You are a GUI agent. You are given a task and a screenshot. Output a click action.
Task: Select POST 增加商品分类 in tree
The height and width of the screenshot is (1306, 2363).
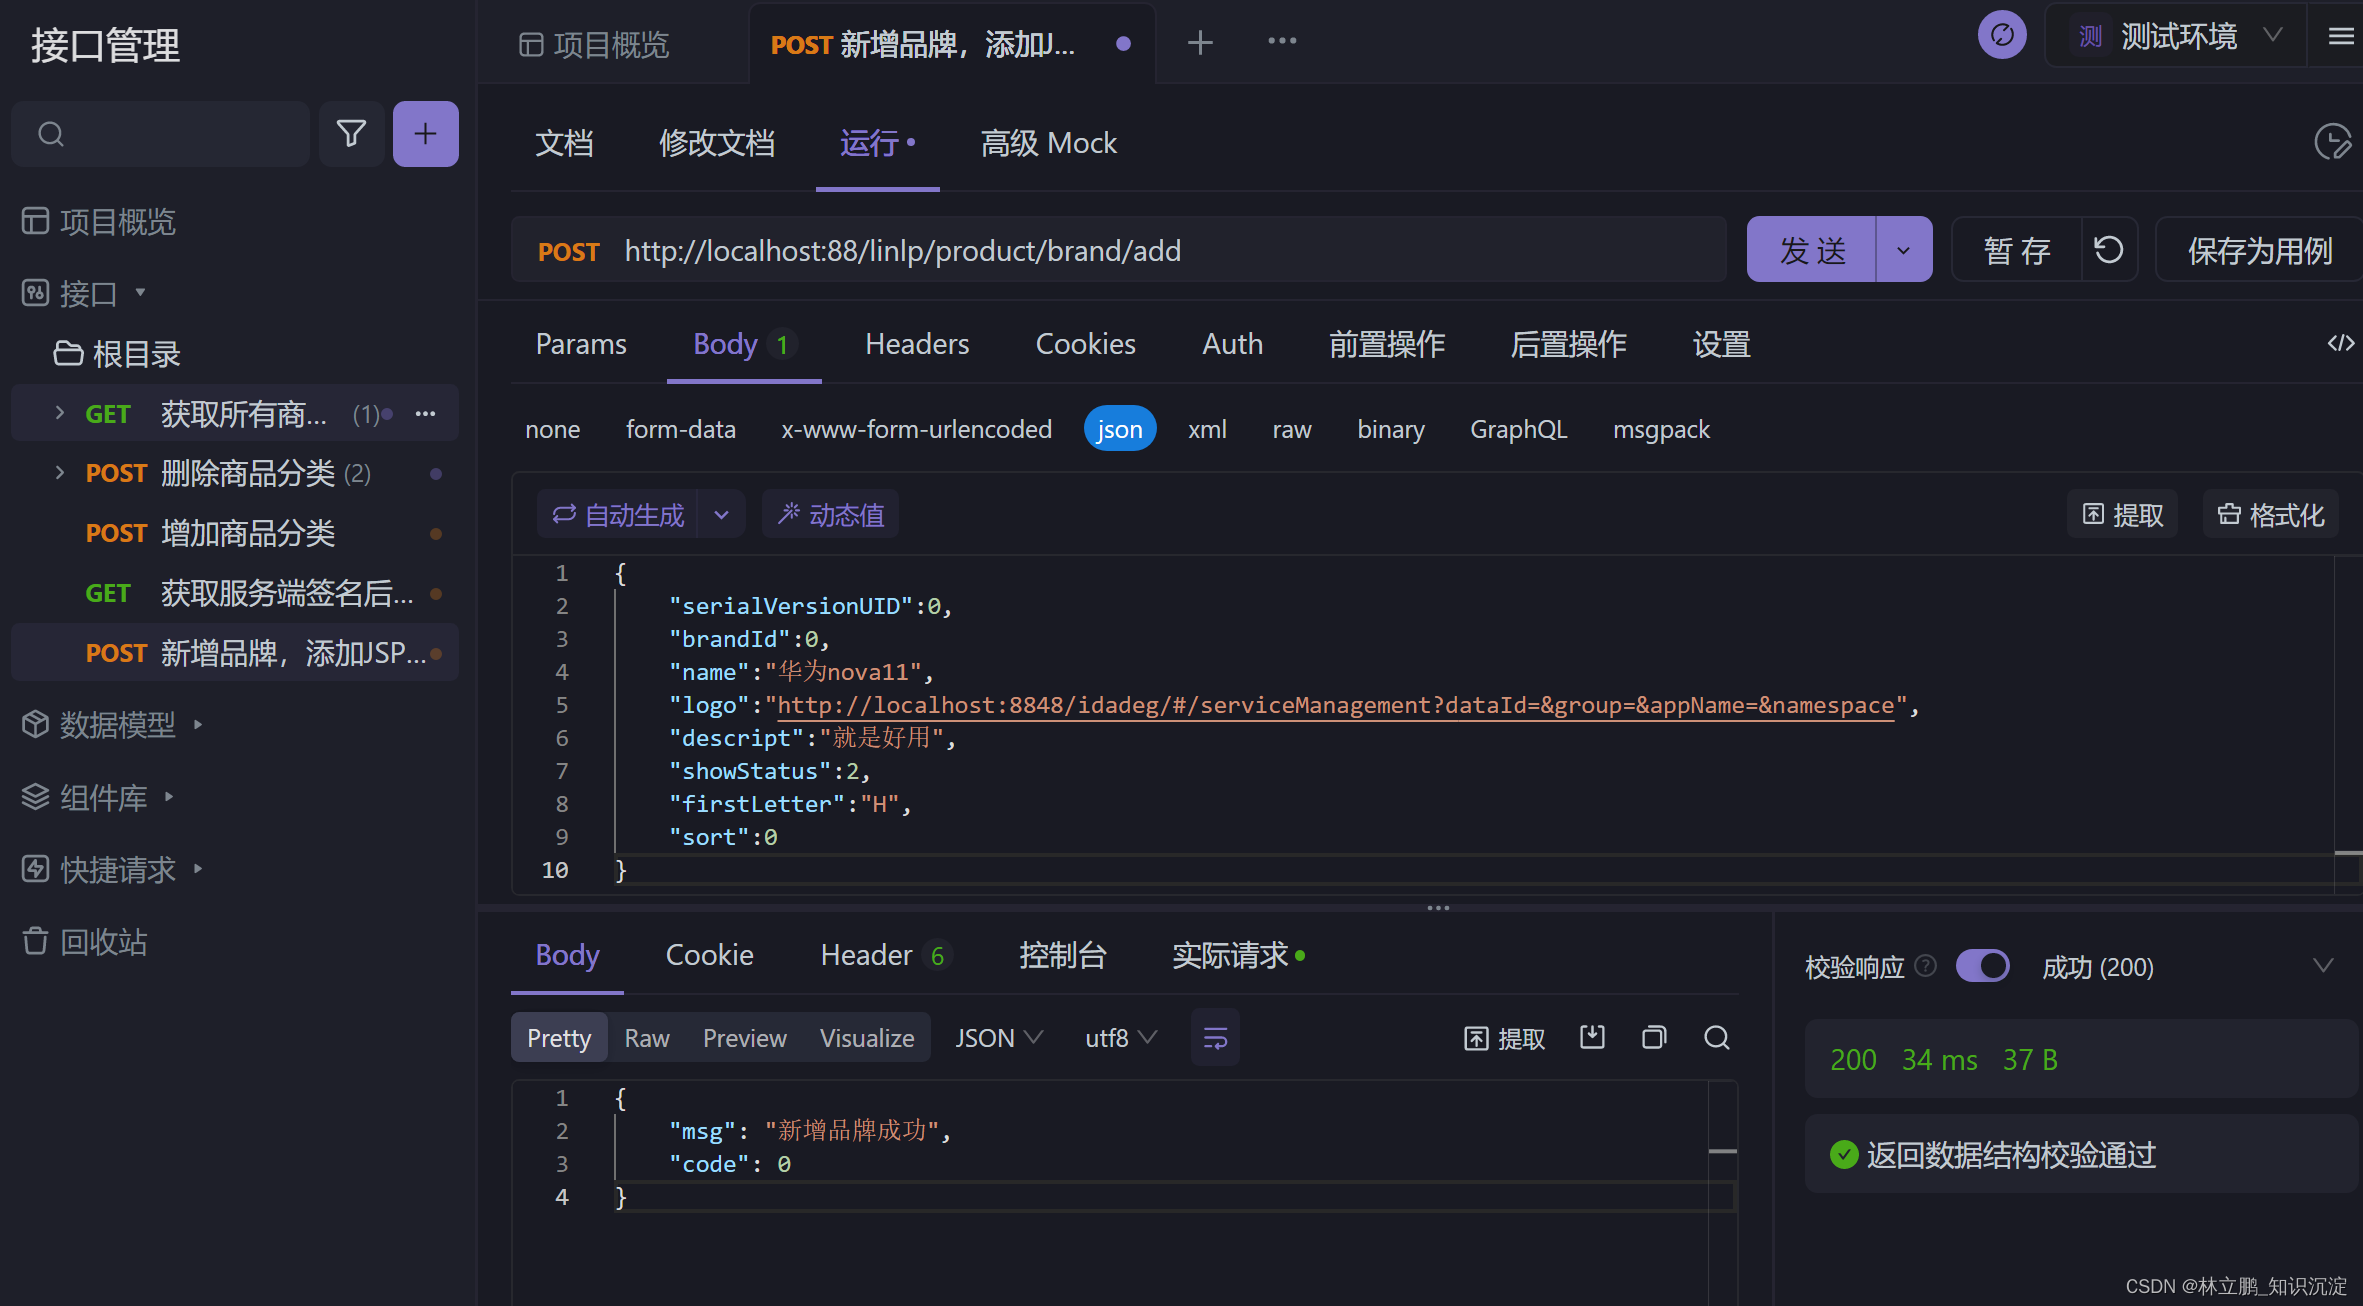coord(235,533)
